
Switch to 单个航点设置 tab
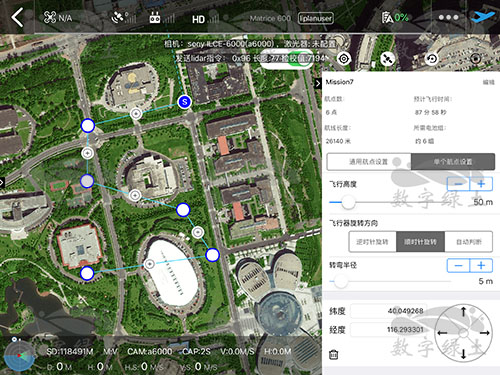coord(453,162)
